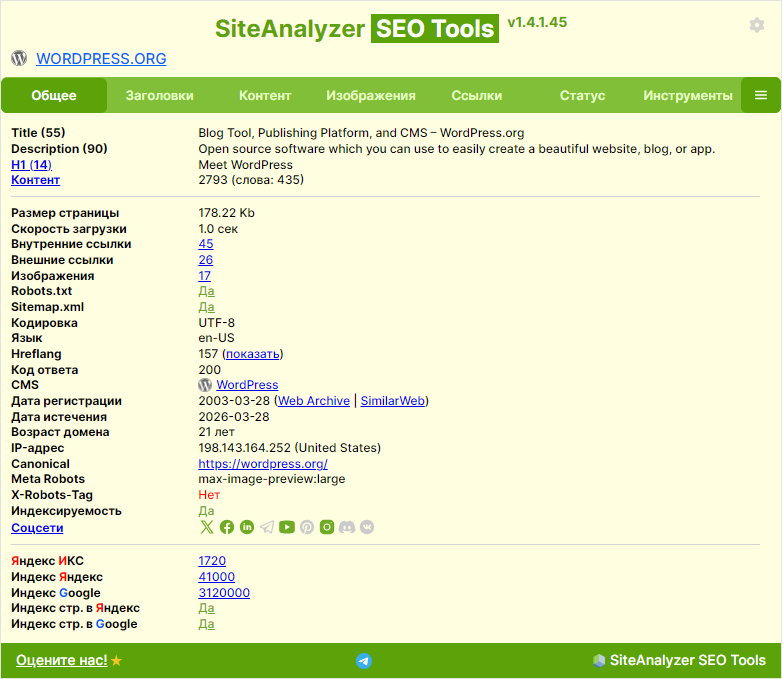
Task: Click the star icon next to Оцените нас
Action: coord(116,661)
